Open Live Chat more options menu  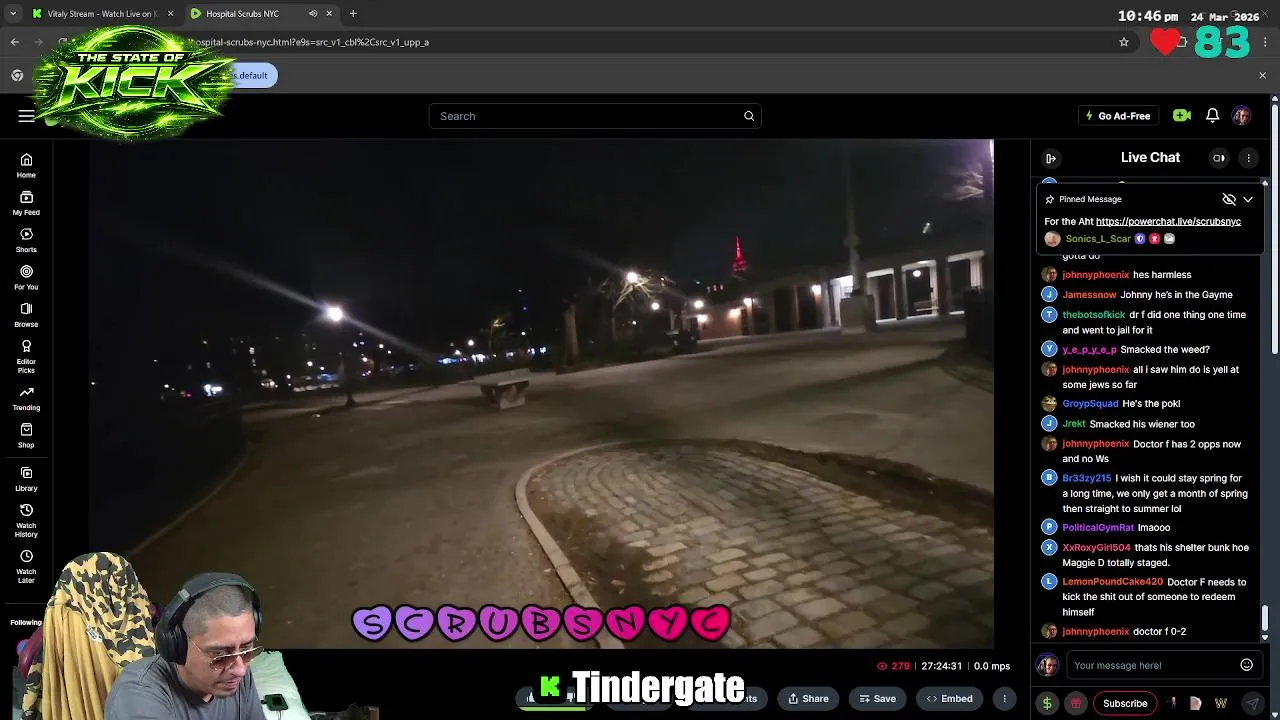pos(1248,158)
